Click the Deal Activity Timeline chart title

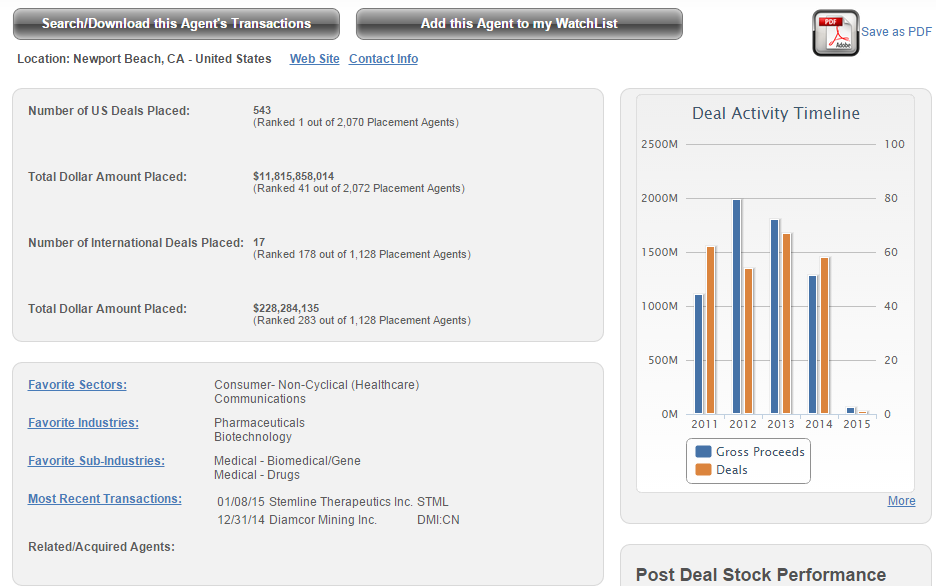click(x=775, y=114)
